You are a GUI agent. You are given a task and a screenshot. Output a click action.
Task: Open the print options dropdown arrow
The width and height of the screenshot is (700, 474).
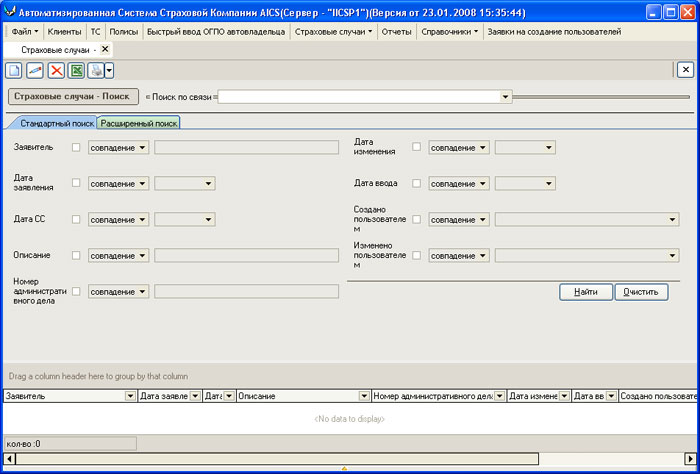[109, 70]
